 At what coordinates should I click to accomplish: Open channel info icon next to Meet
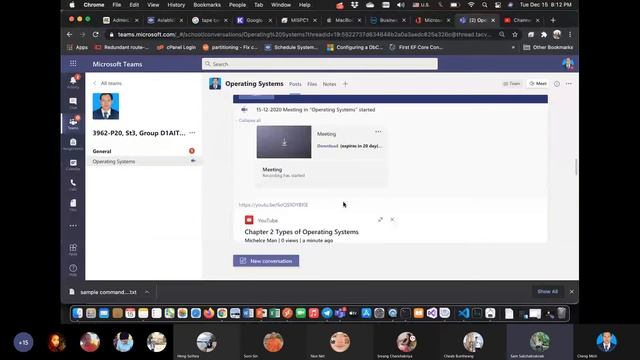(x=557, y=84)
